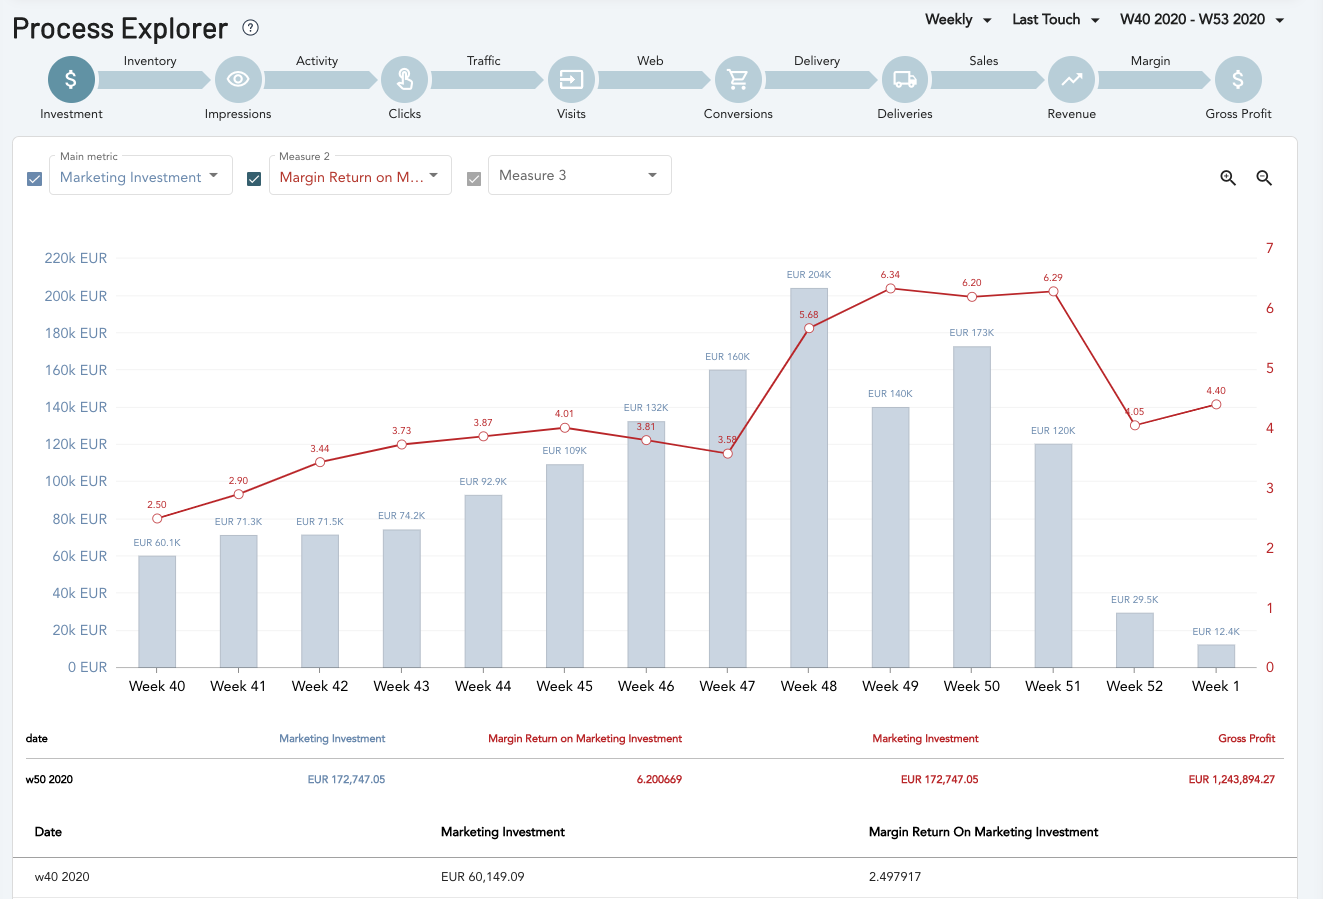Open the Visits stage icon

coord(571,79)
